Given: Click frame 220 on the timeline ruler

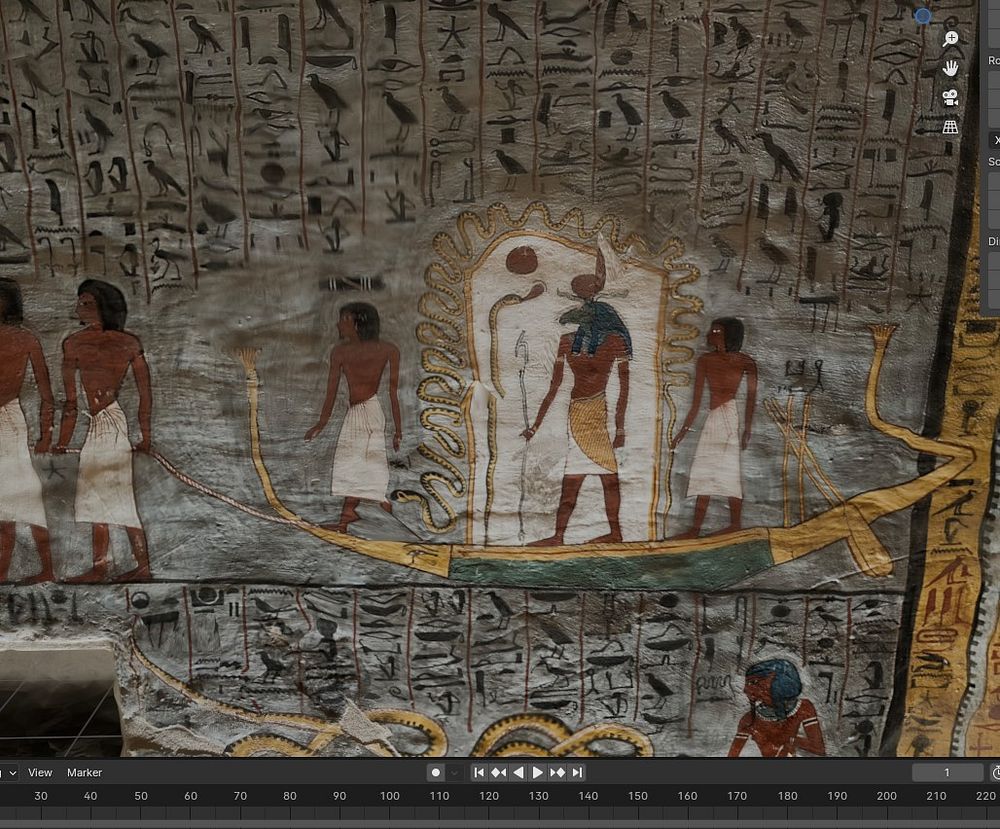Looking at the screenshot, I should coord(986,796).
